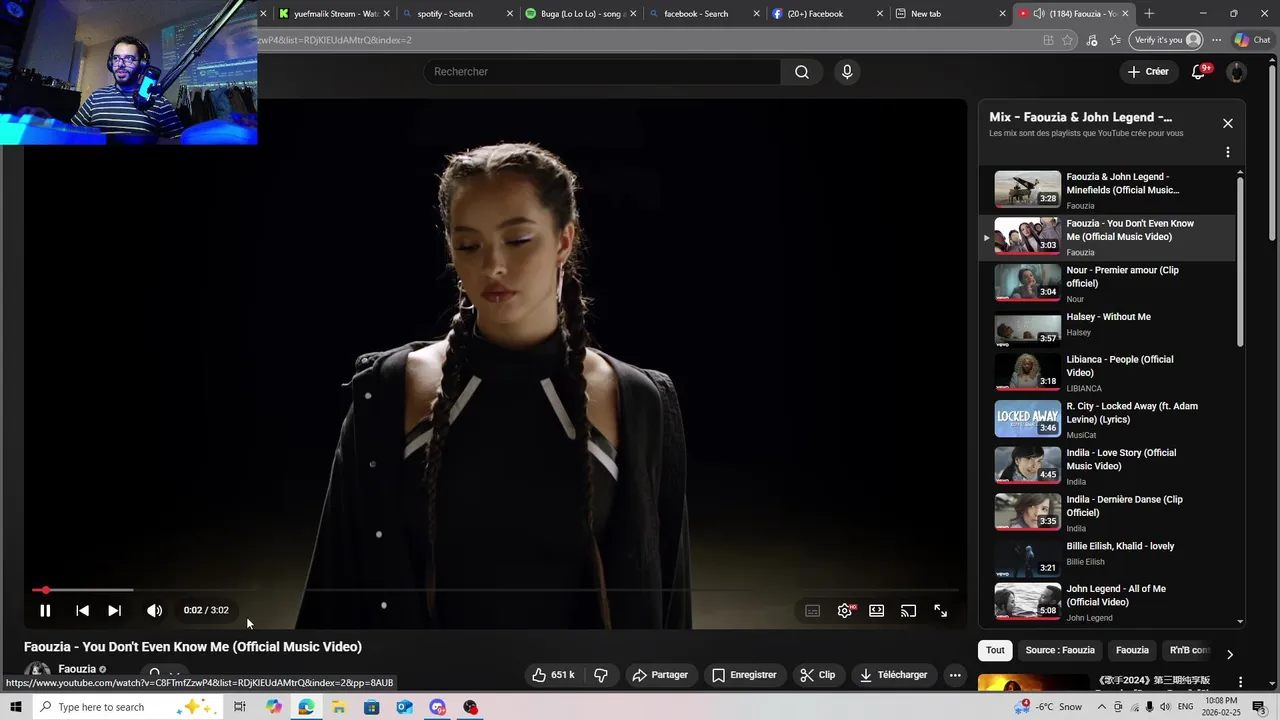Open weather widget showing -6°C Snow
Viewport: 1280px width, 720px height.
pyautogui.click(x=1049, y=707)
